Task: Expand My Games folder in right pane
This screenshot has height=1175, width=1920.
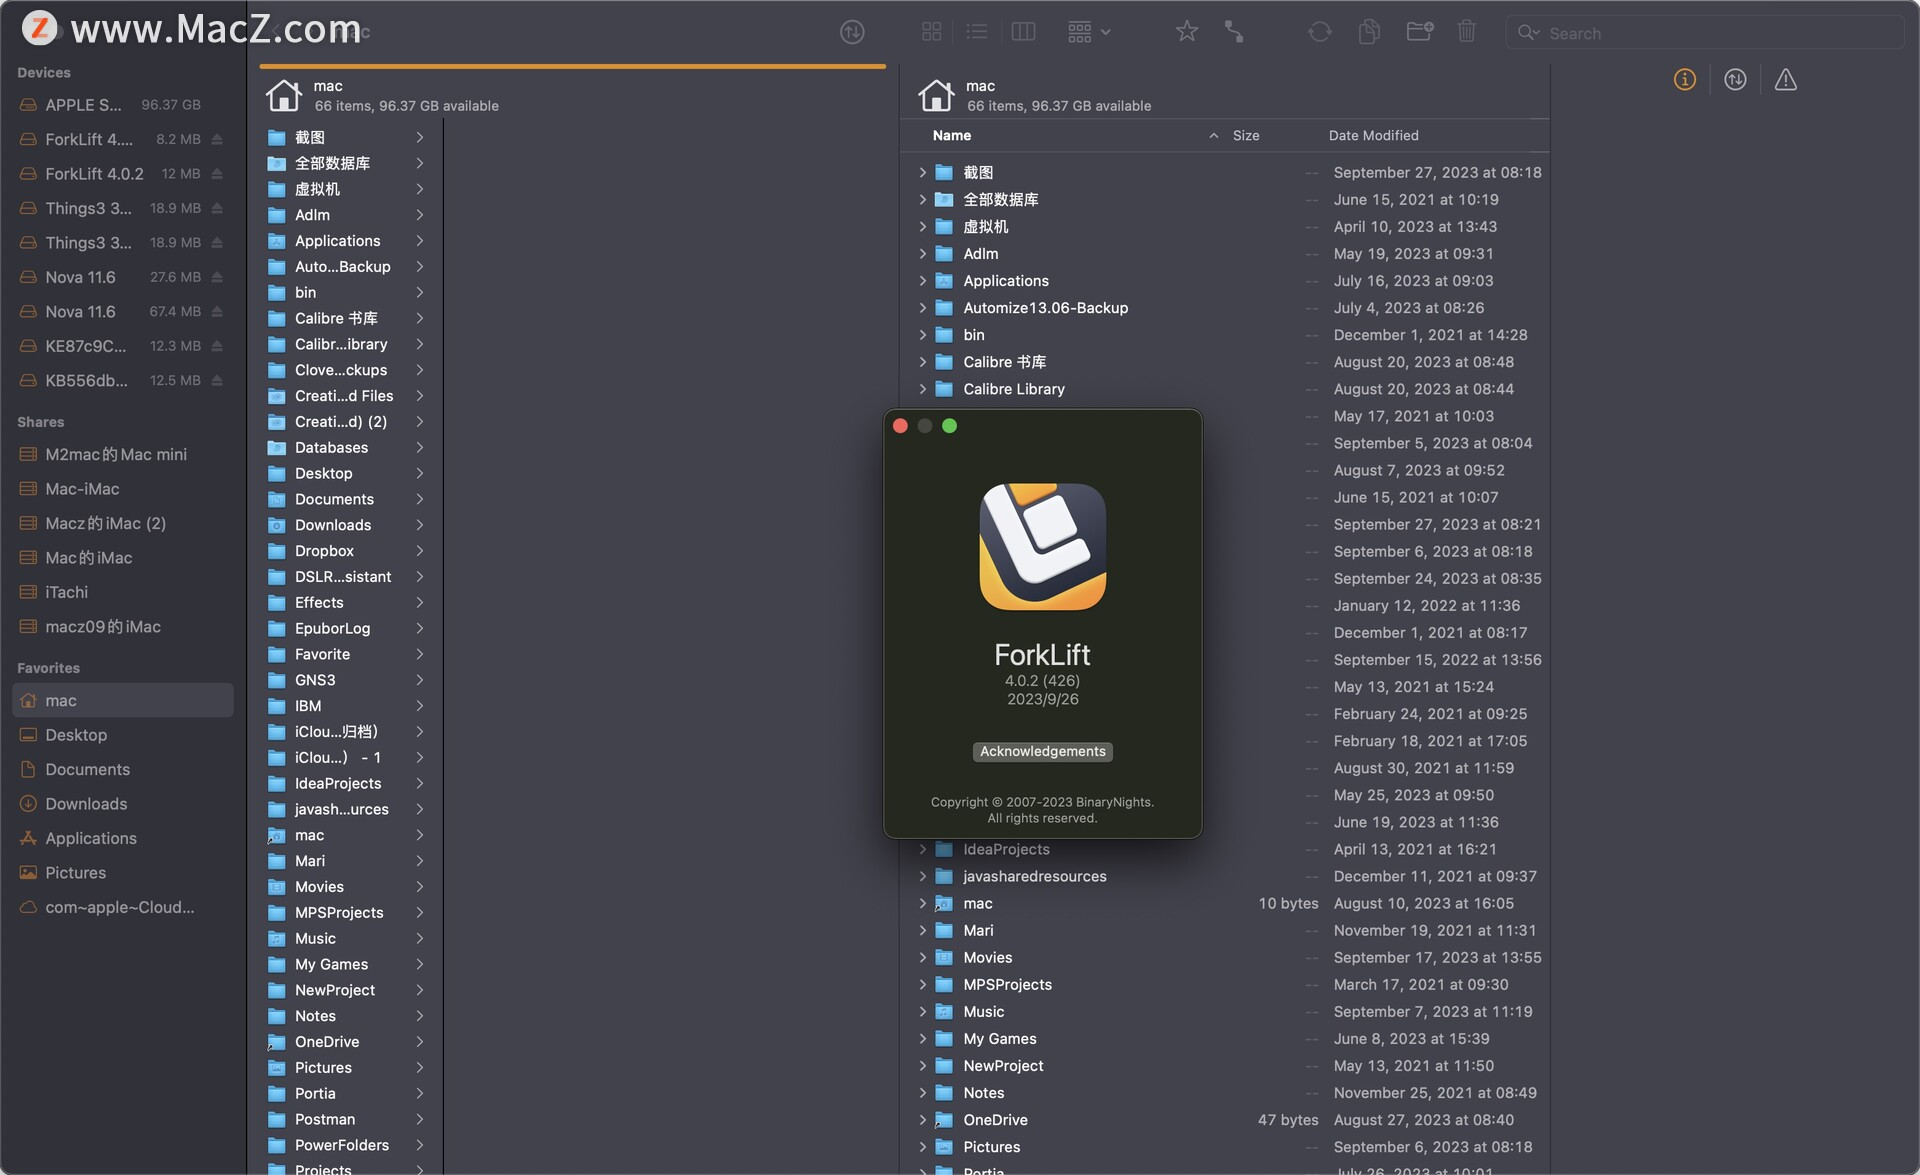Action: coord(923,1039)
